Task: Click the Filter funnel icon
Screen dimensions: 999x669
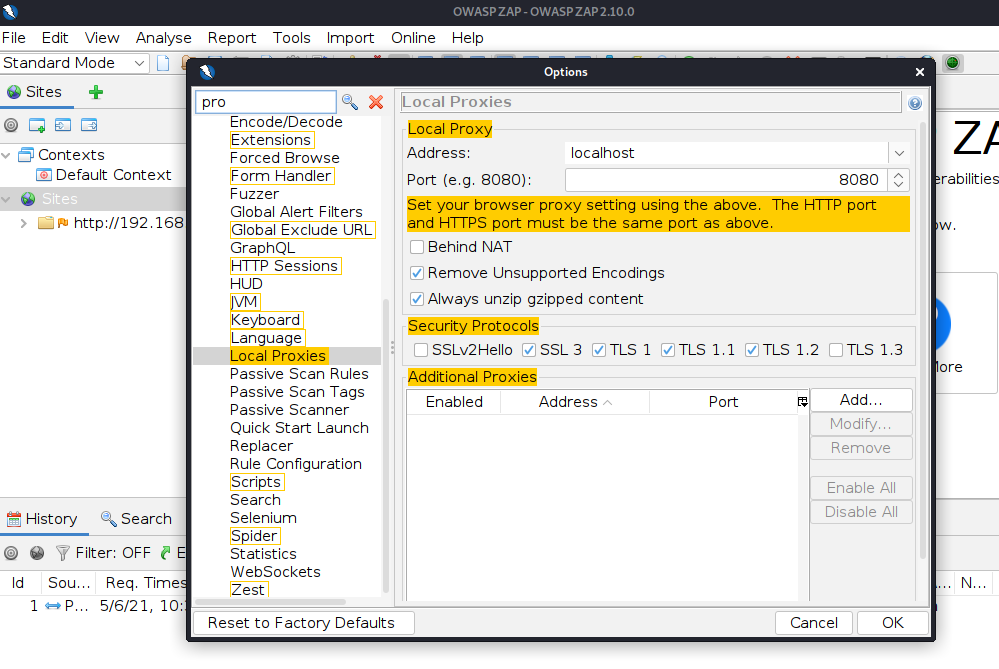Action: pos(62,553)
